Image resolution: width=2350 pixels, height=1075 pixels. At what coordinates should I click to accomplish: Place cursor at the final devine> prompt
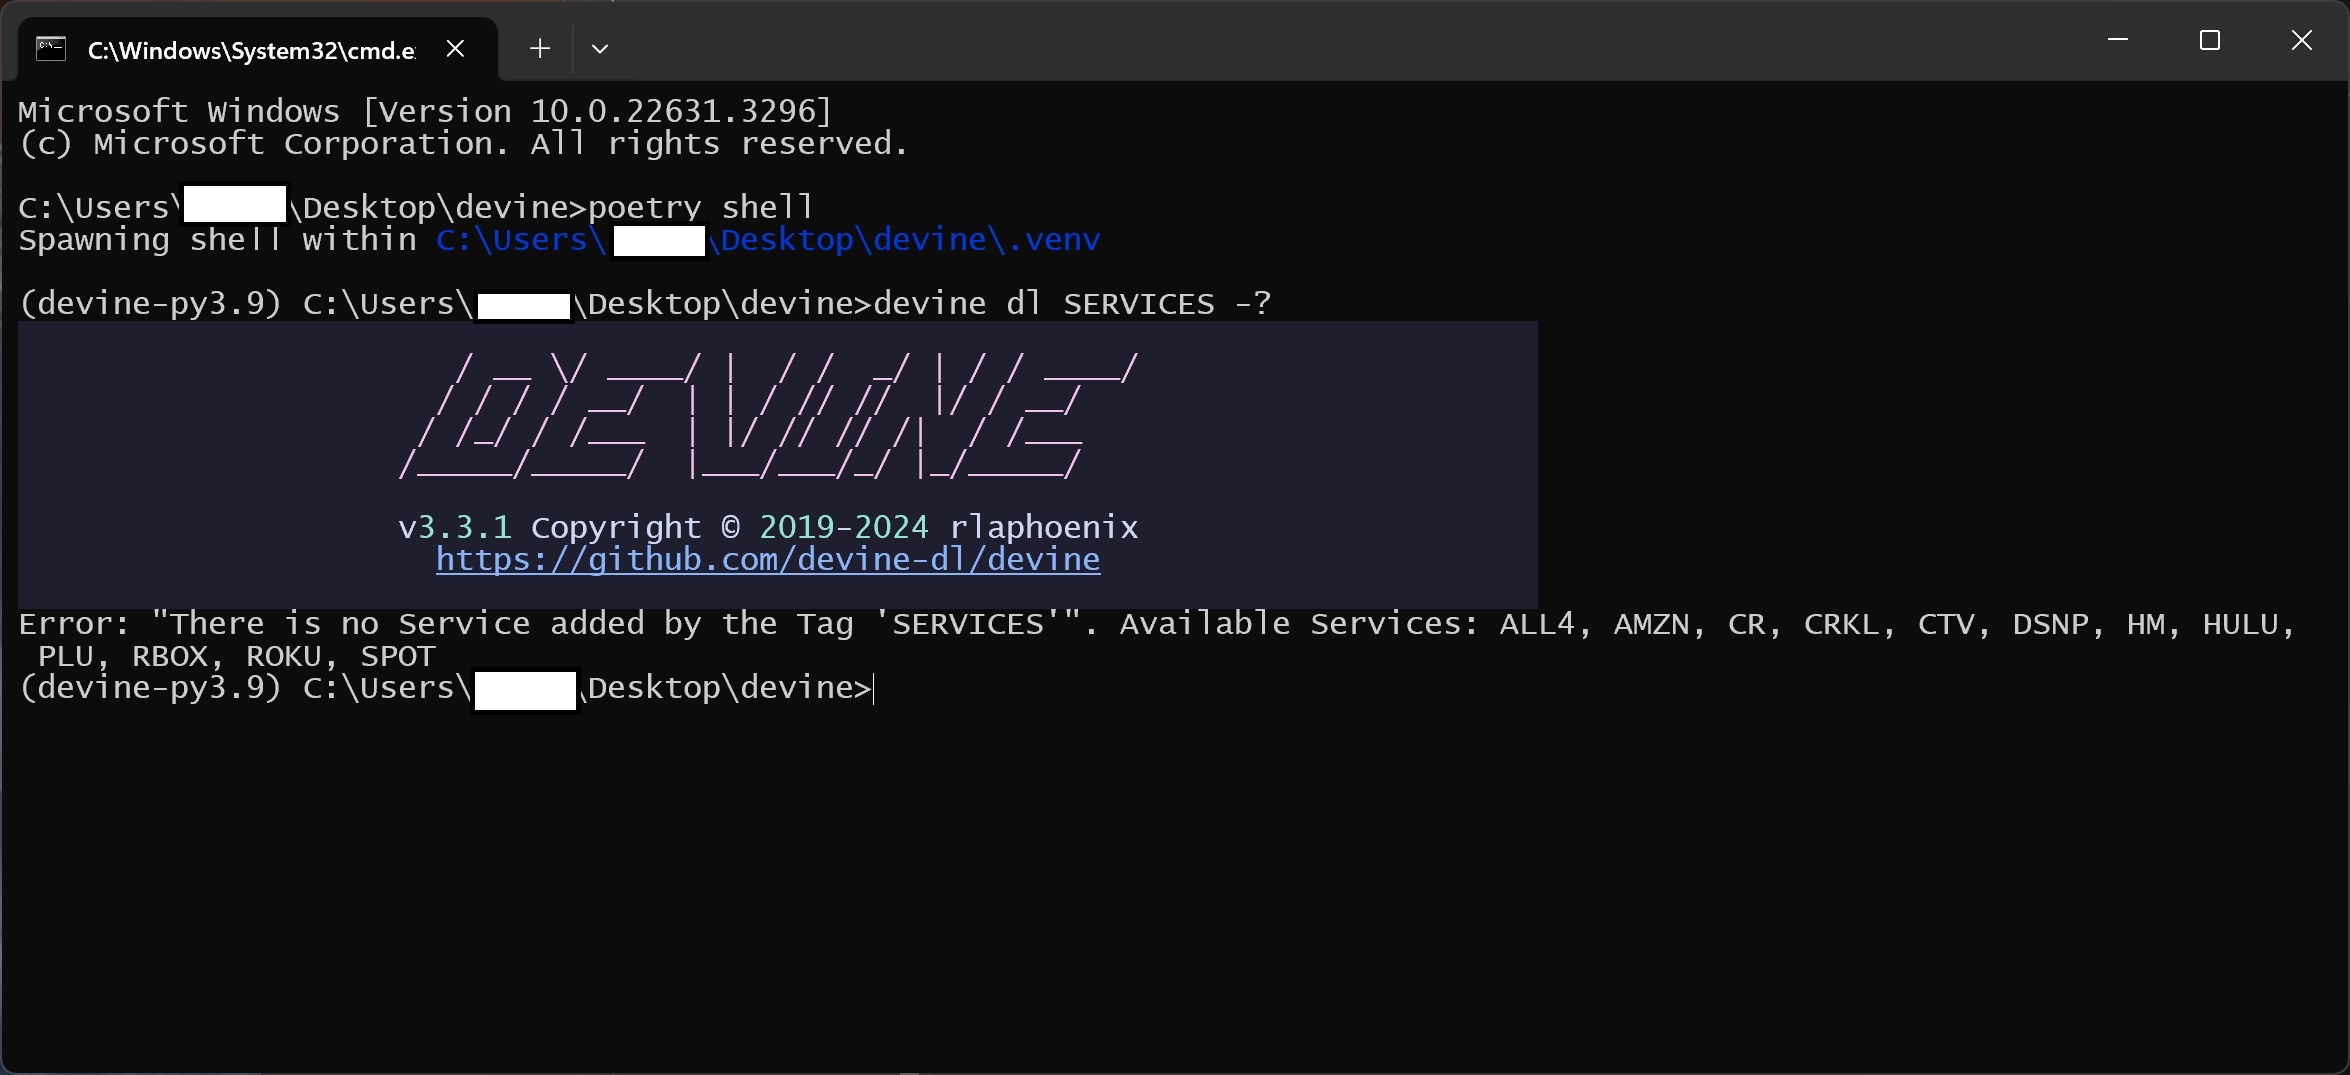[874, 688]
